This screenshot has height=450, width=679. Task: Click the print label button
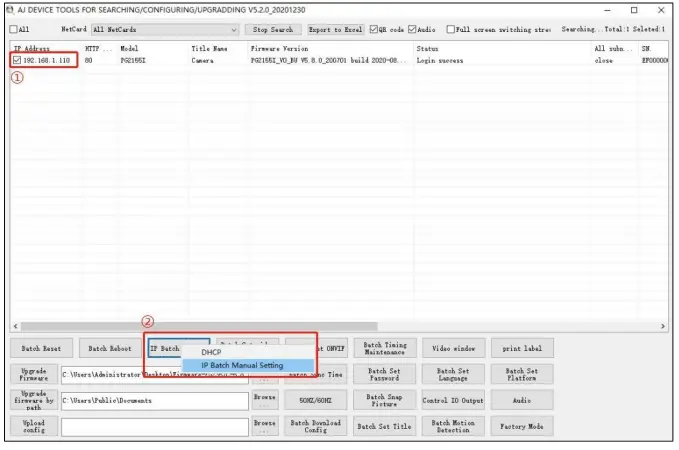522,348
